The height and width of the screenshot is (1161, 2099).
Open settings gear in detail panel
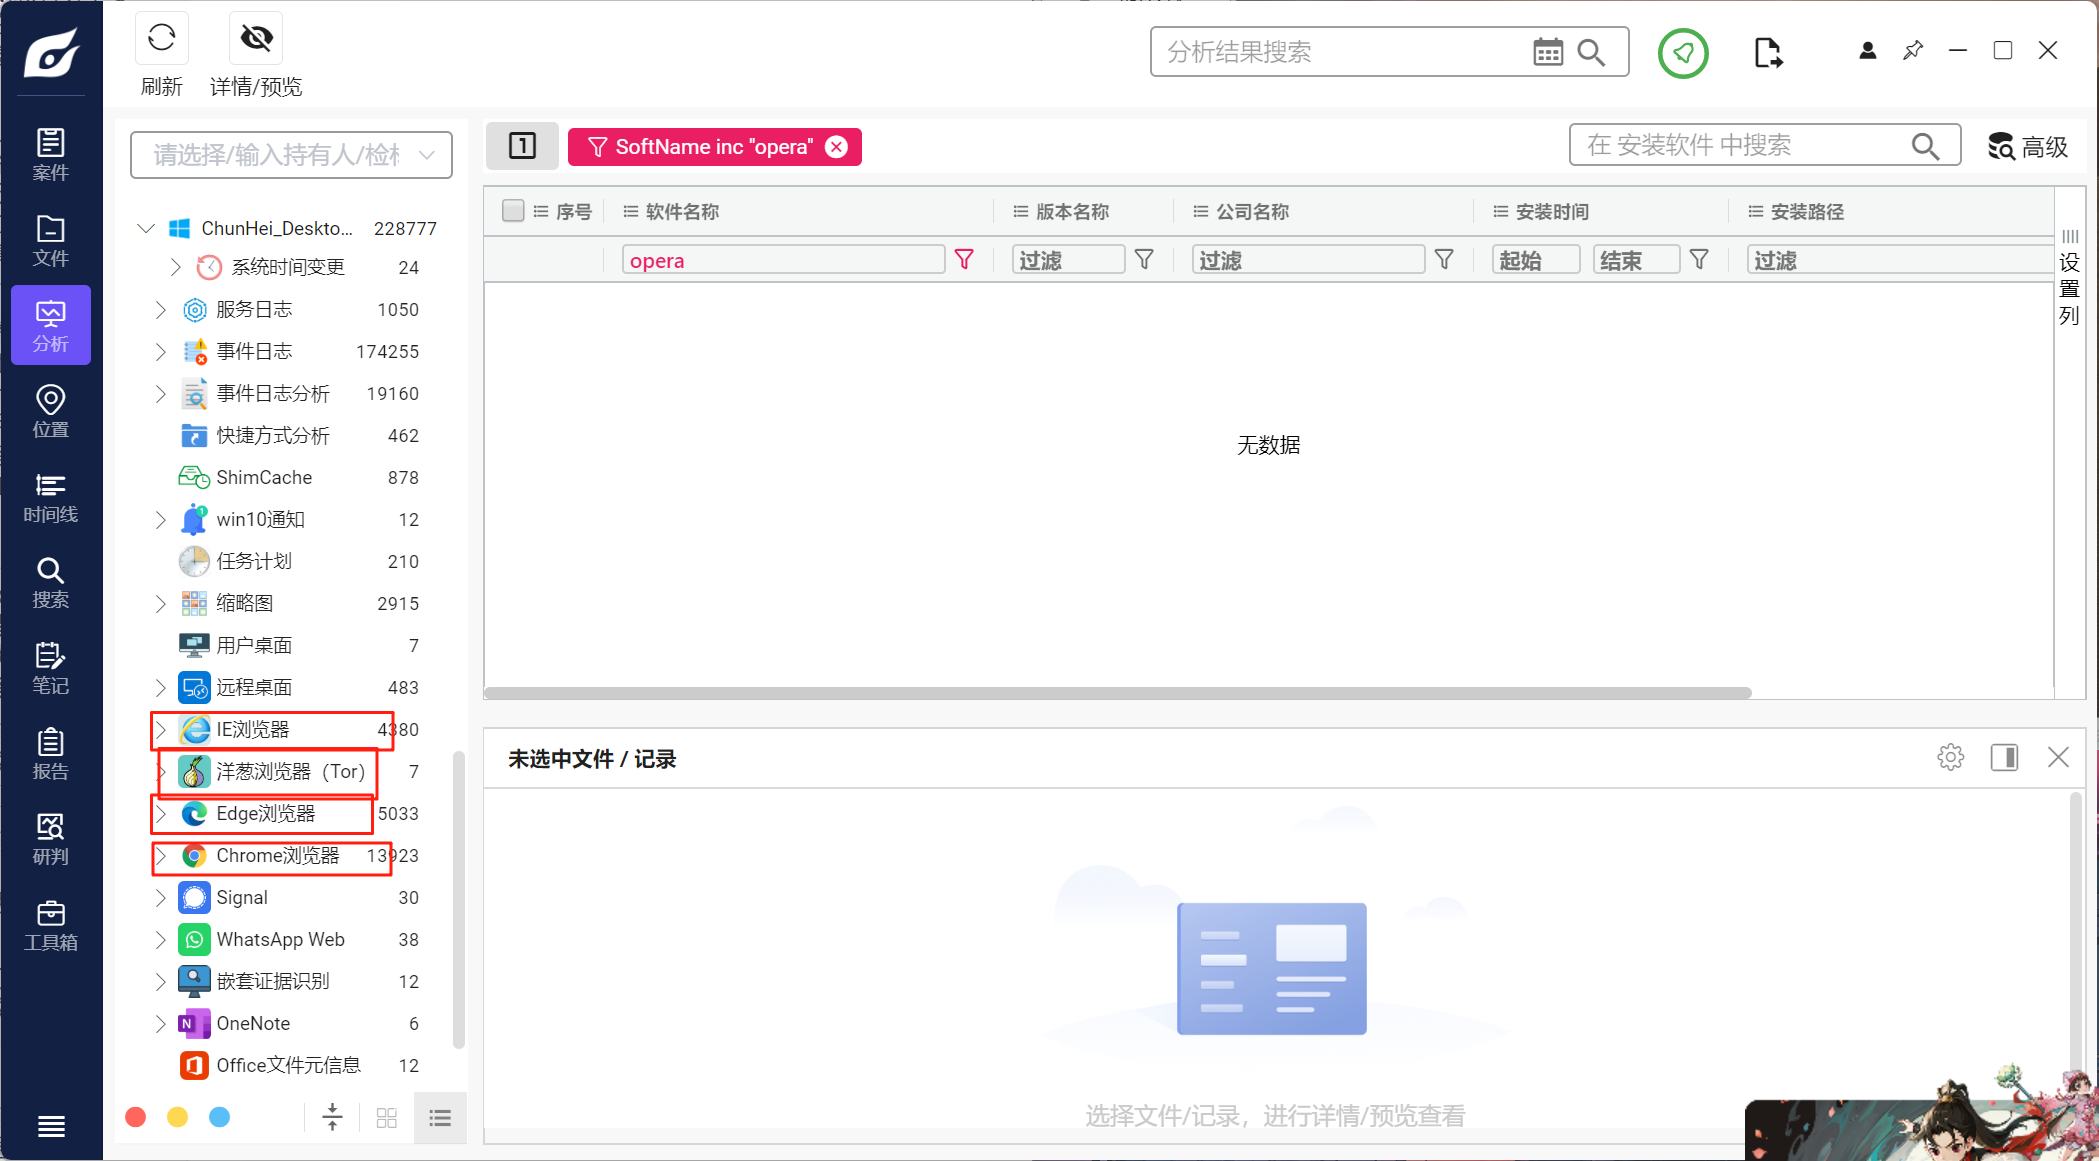coord(1950,757)
